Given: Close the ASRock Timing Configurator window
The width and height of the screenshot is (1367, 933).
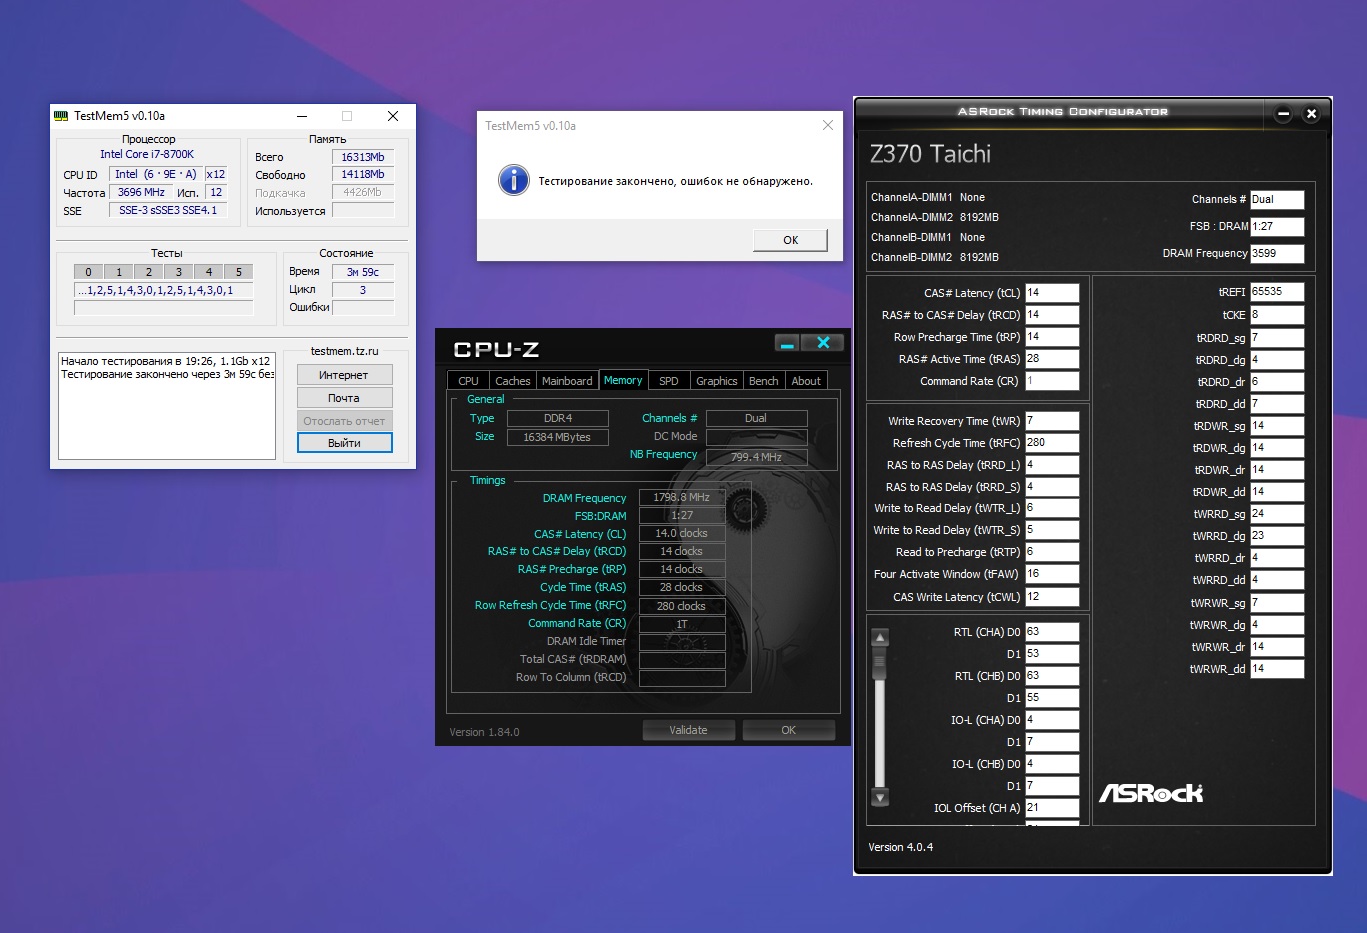Looking at the screenshot, I should [1312, 114].
